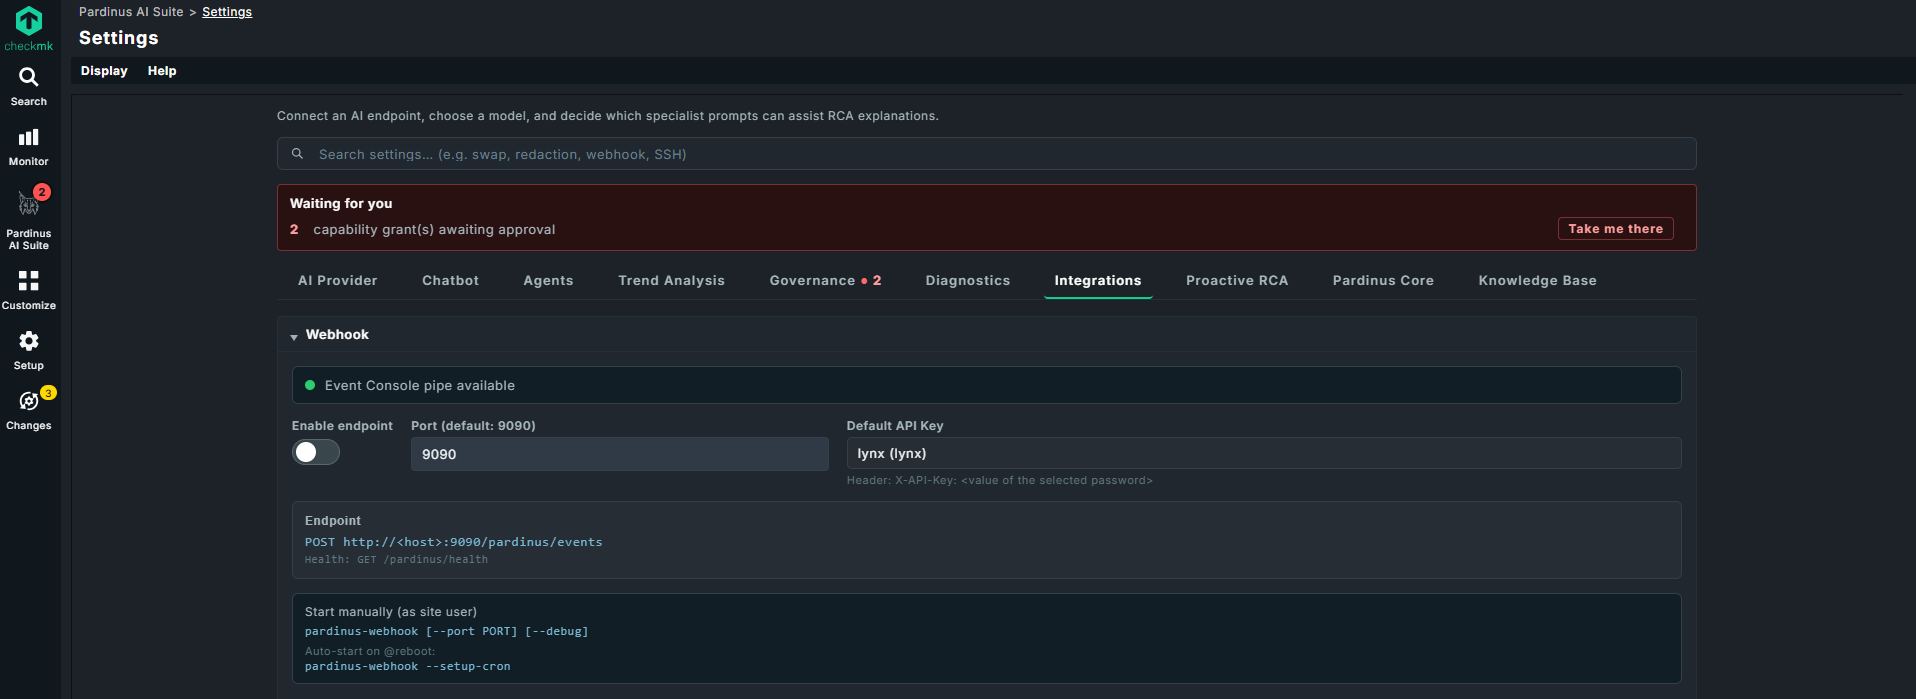Click the Port 9090 input field
Screen dimensions: 1916x699
620,454
